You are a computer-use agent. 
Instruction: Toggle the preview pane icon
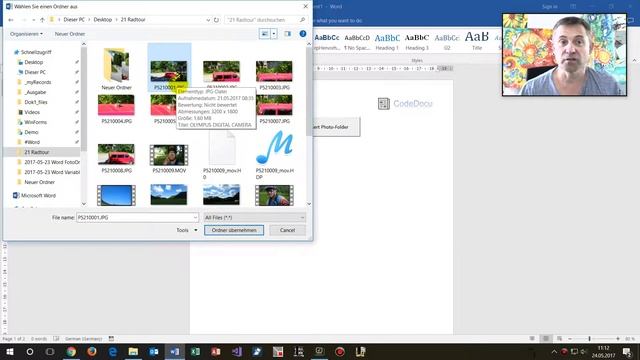[288, 34]
